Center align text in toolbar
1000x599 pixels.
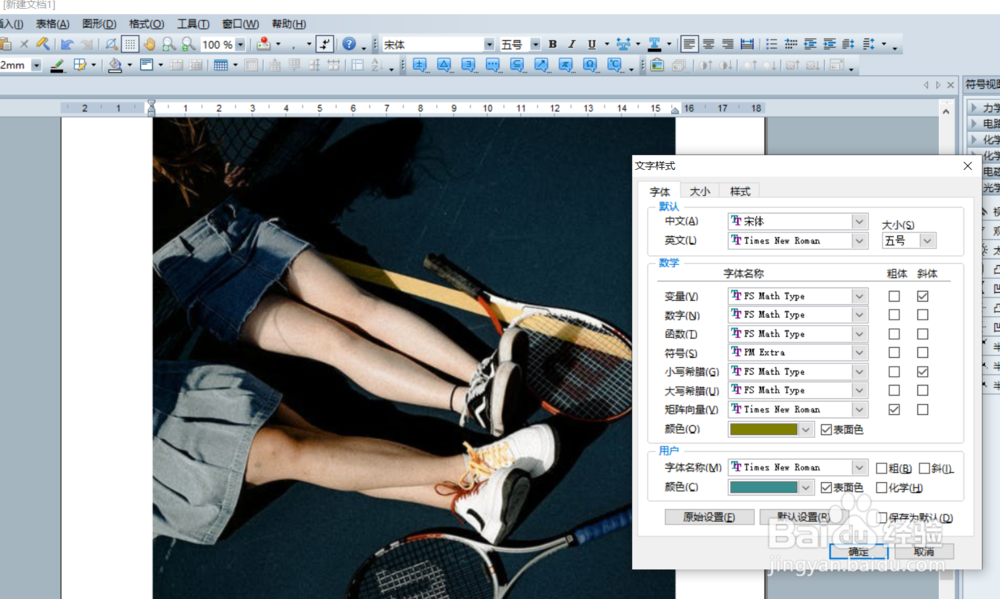(x=709, y=44)
